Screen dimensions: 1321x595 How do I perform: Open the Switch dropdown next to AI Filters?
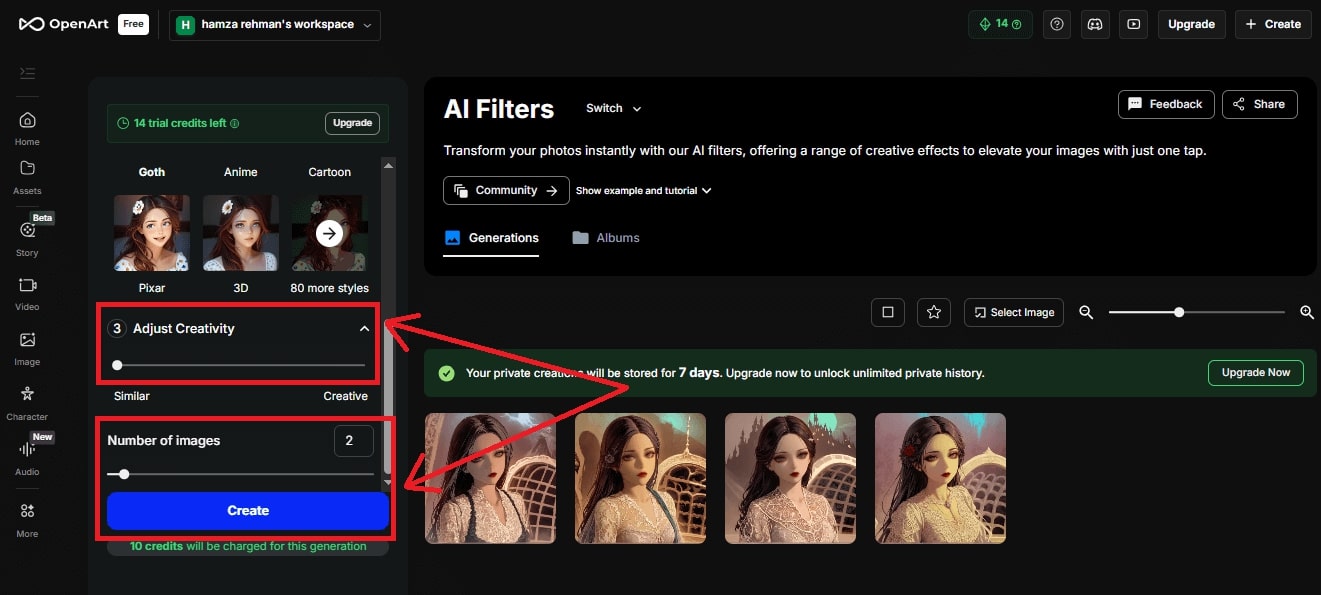pyautogui.click(x=612, y=108)
